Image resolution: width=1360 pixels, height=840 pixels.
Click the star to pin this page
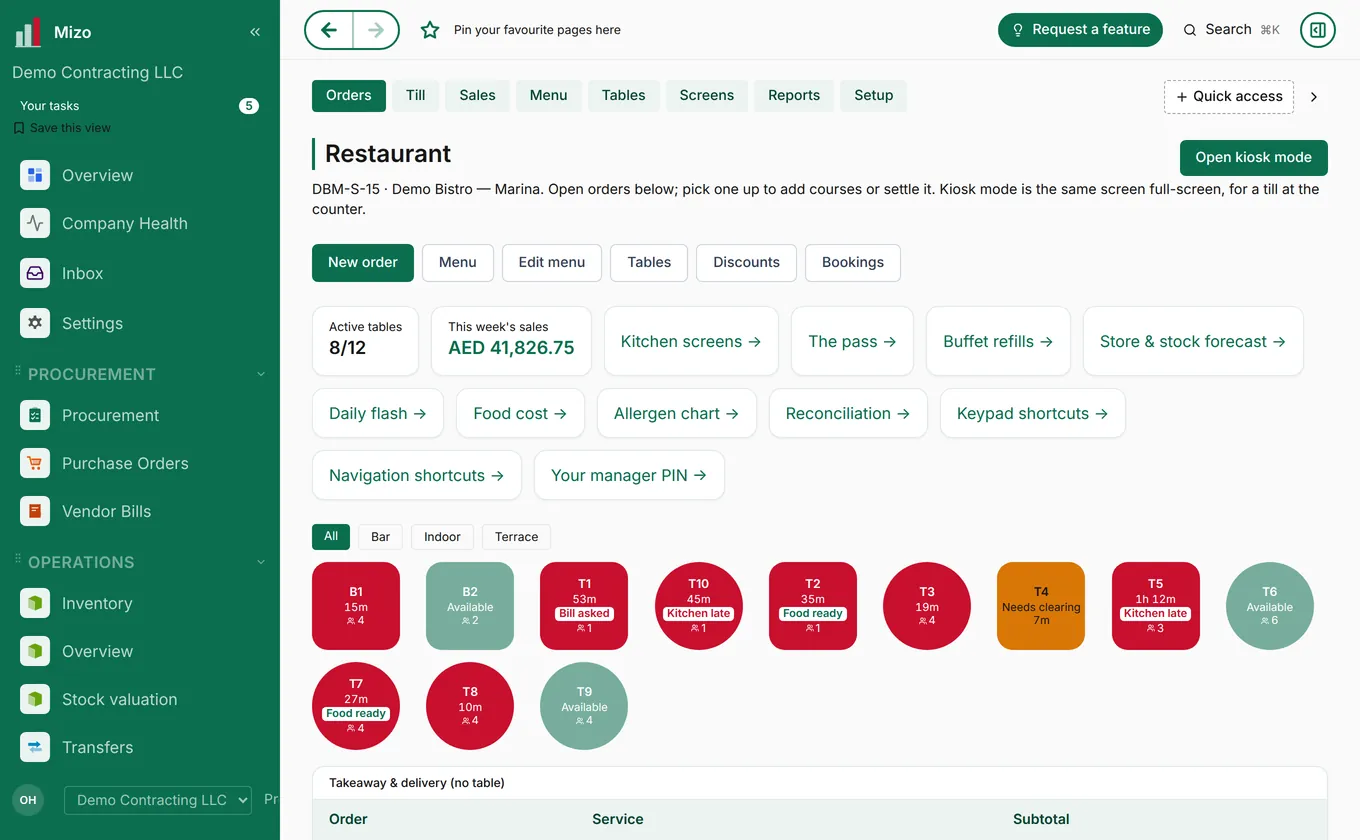coord(430,30)
